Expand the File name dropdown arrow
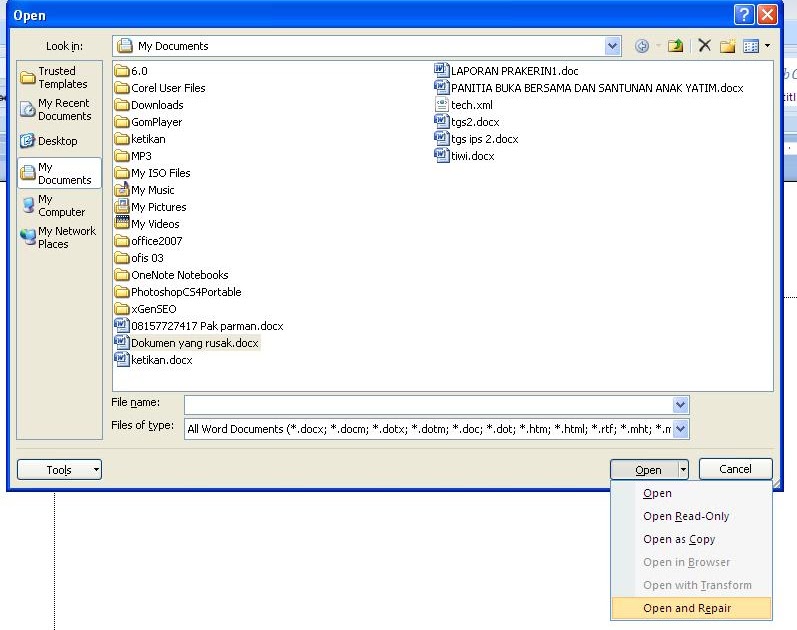The height and width of the screenshot is (630, 797). tap(681, 405)
